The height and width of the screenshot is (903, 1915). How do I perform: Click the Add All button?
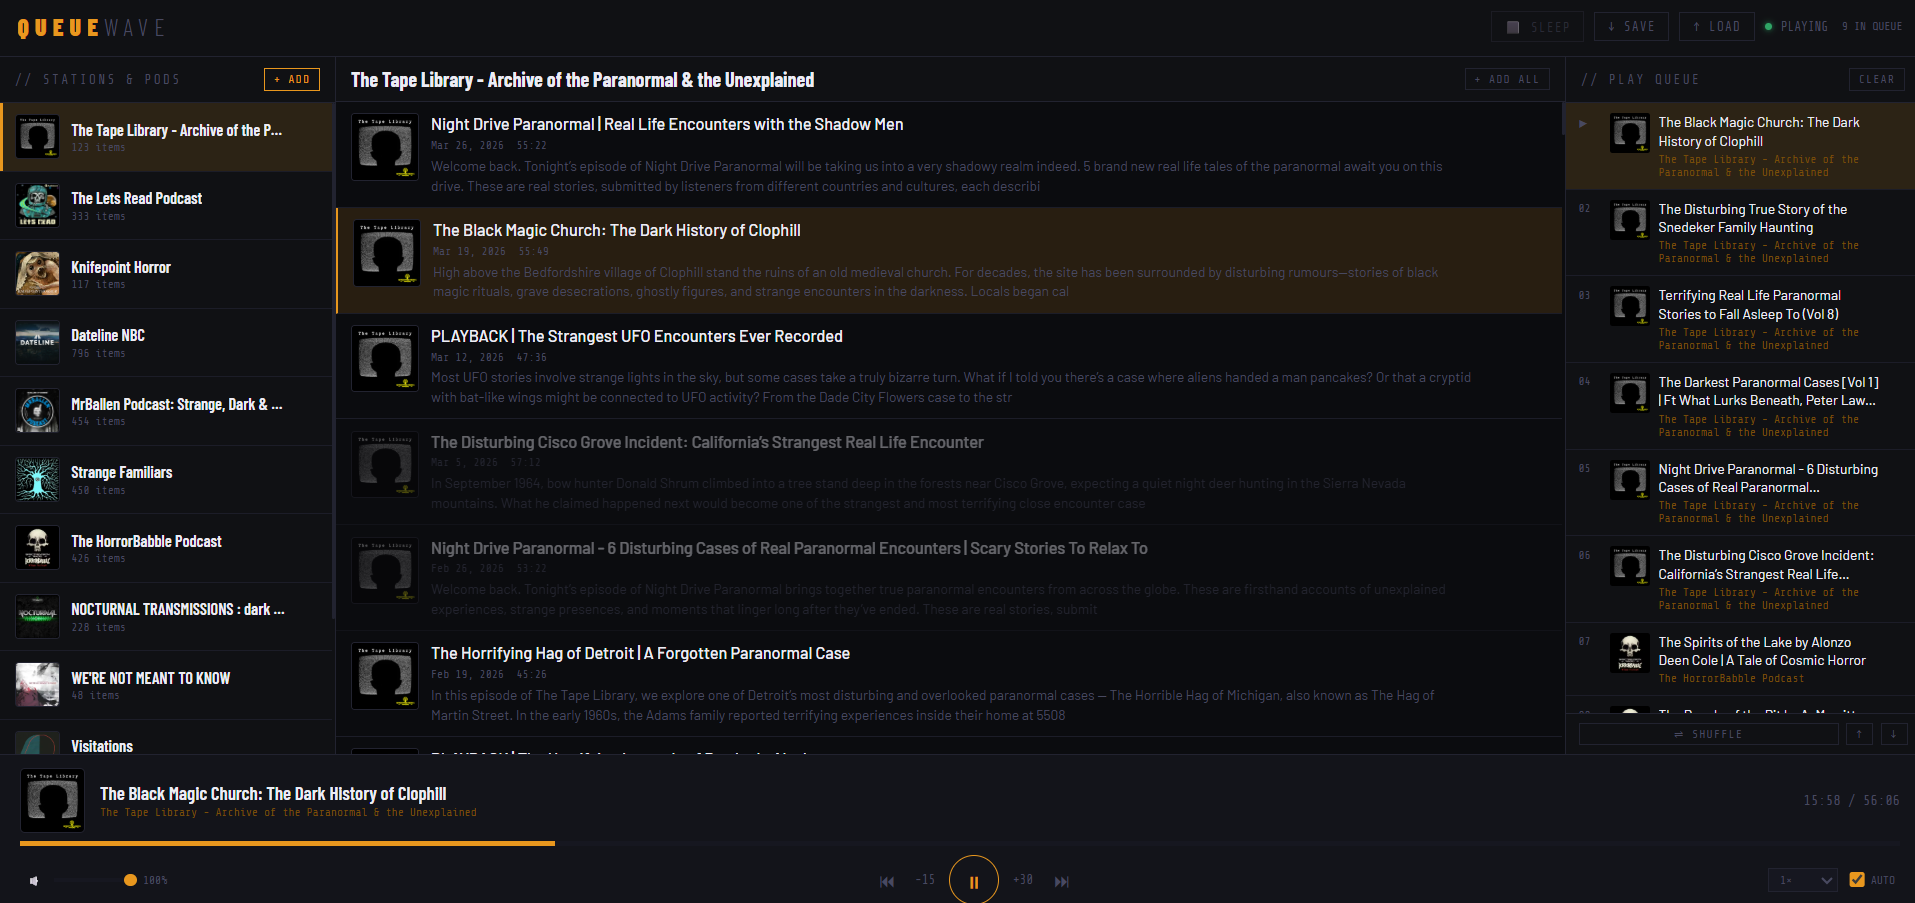point(1507,79)
